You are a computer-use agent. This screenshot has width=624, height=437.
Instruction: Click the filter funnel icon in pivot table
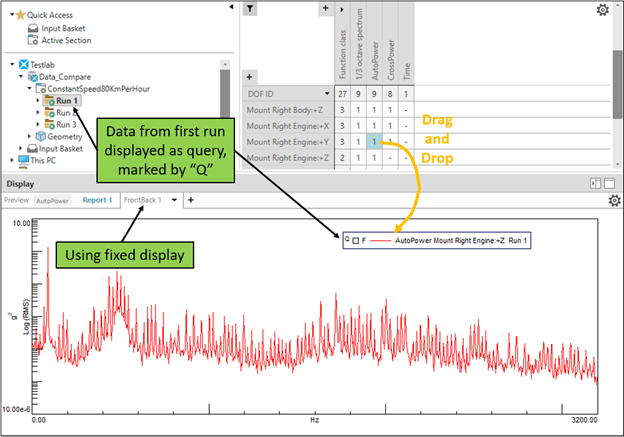[x=251, y=9]
